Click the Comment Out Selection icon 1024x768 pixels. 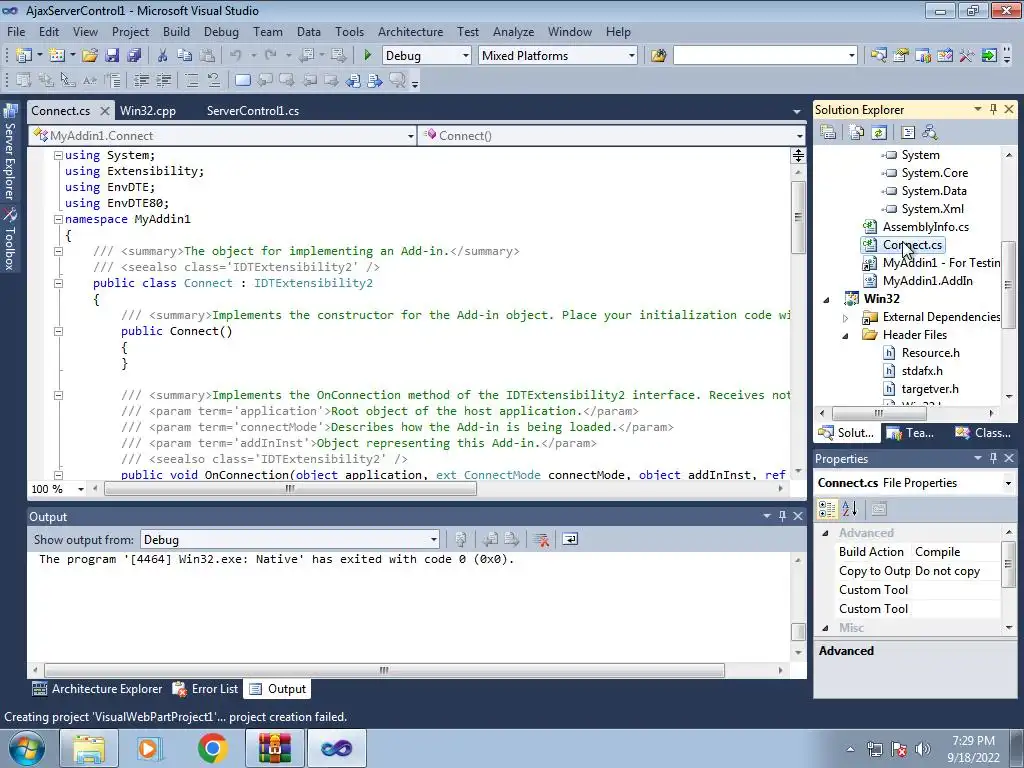[191, 80]
